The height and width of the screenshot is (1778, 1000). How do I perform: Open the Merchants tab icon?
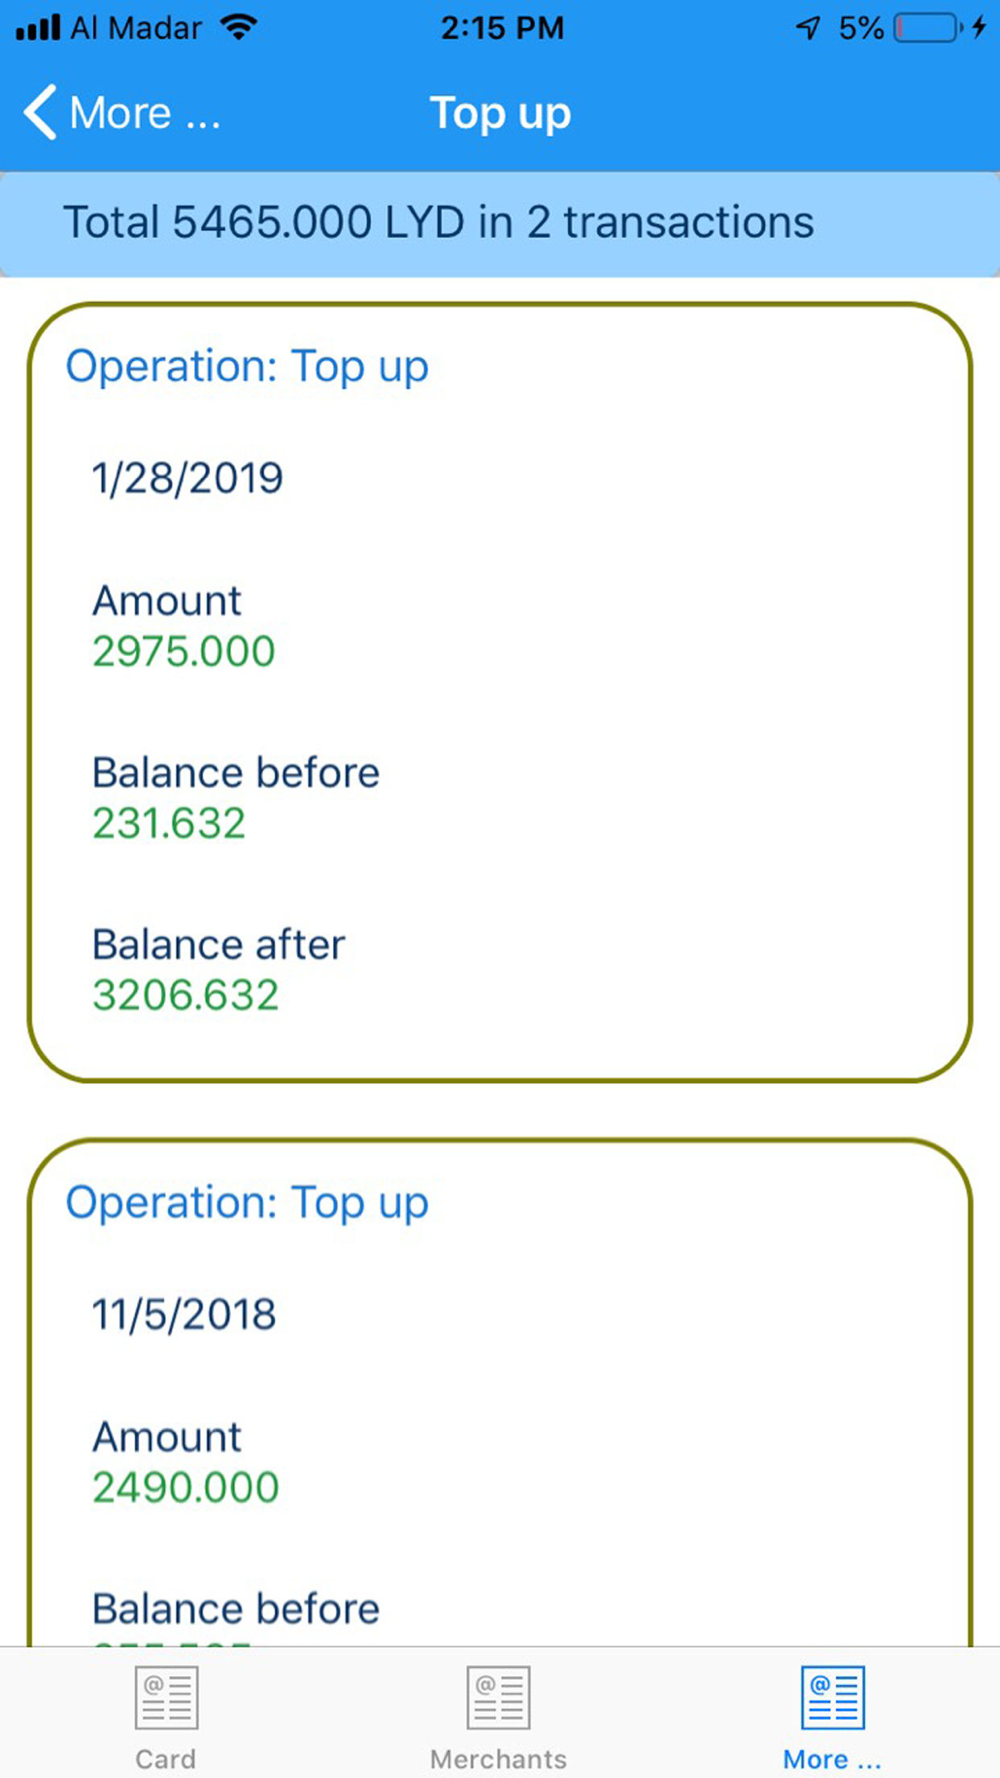point(498,1697)
